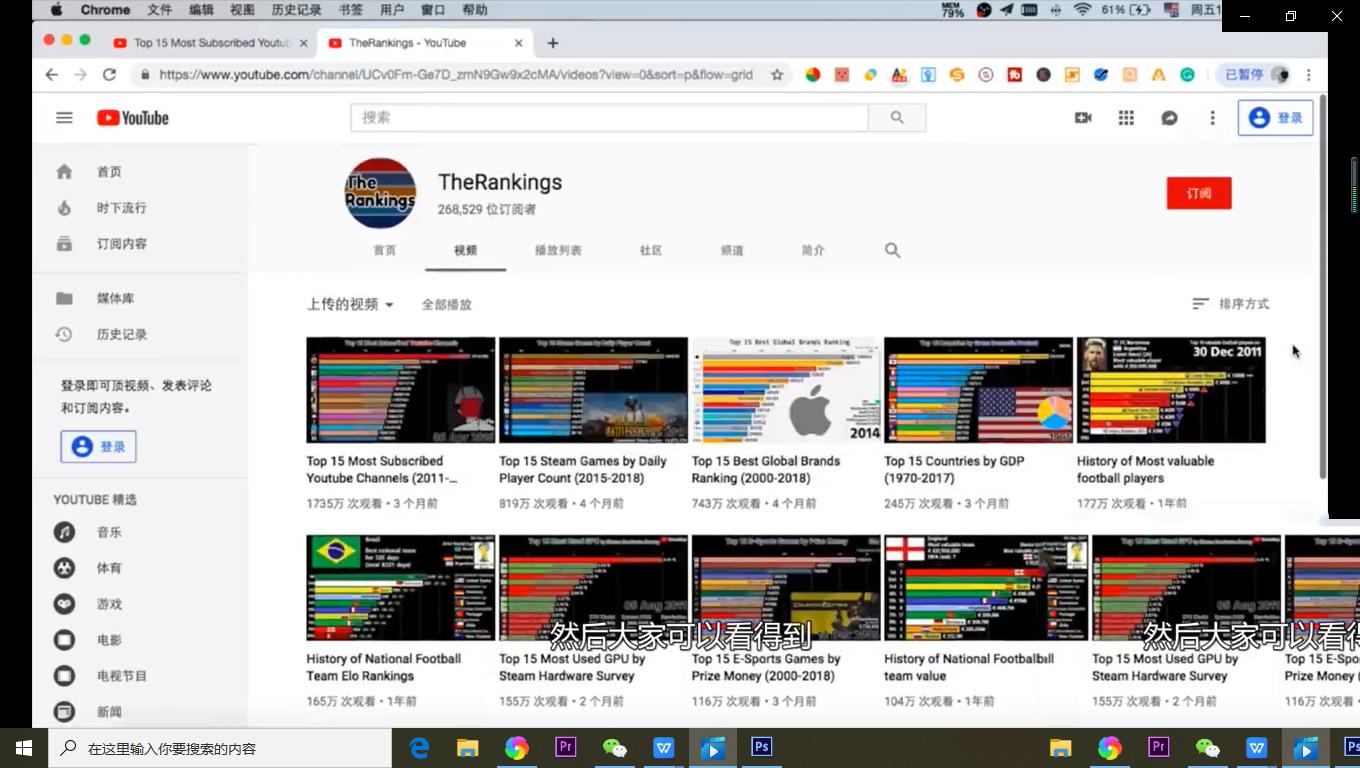Open YouTube settings three-dot menu
The width and height of the screenshot is (1360, 768).
tap(1212, 118)
